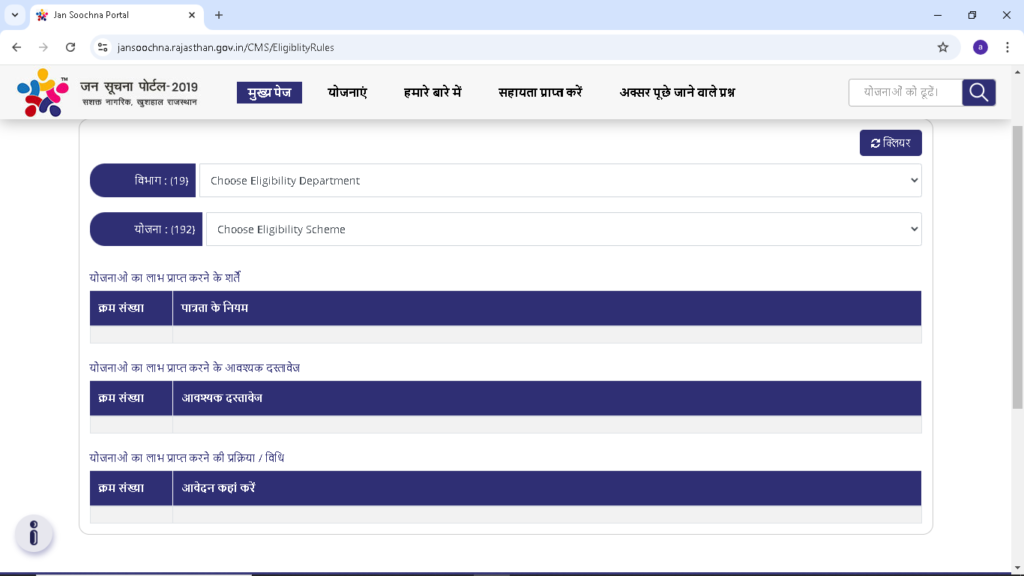Click योजनाओ का लाभ आवश्यक दस्तावेज heading
Viewport: 1024px width, 576px height.
coord(195,368)
